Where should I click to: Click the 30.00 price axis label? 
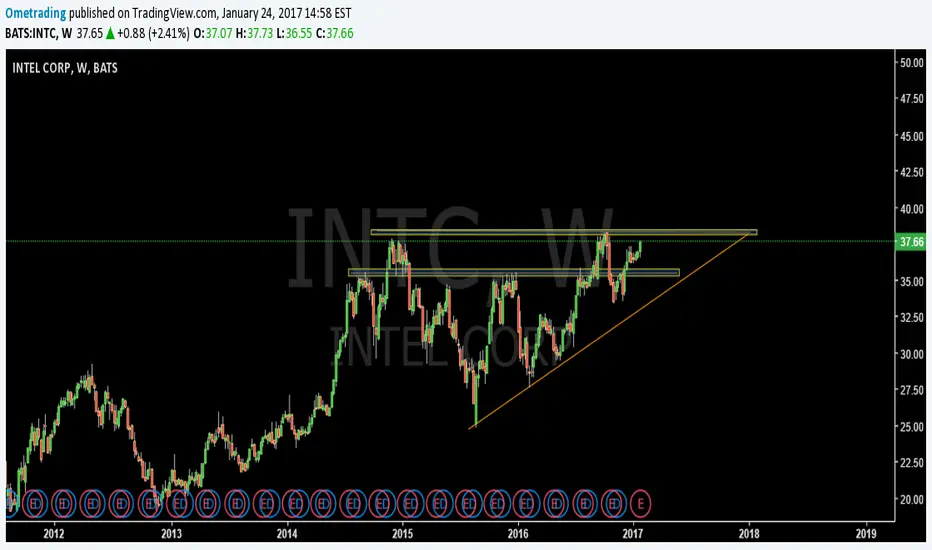pyautogui.click(x=912, y=354)
